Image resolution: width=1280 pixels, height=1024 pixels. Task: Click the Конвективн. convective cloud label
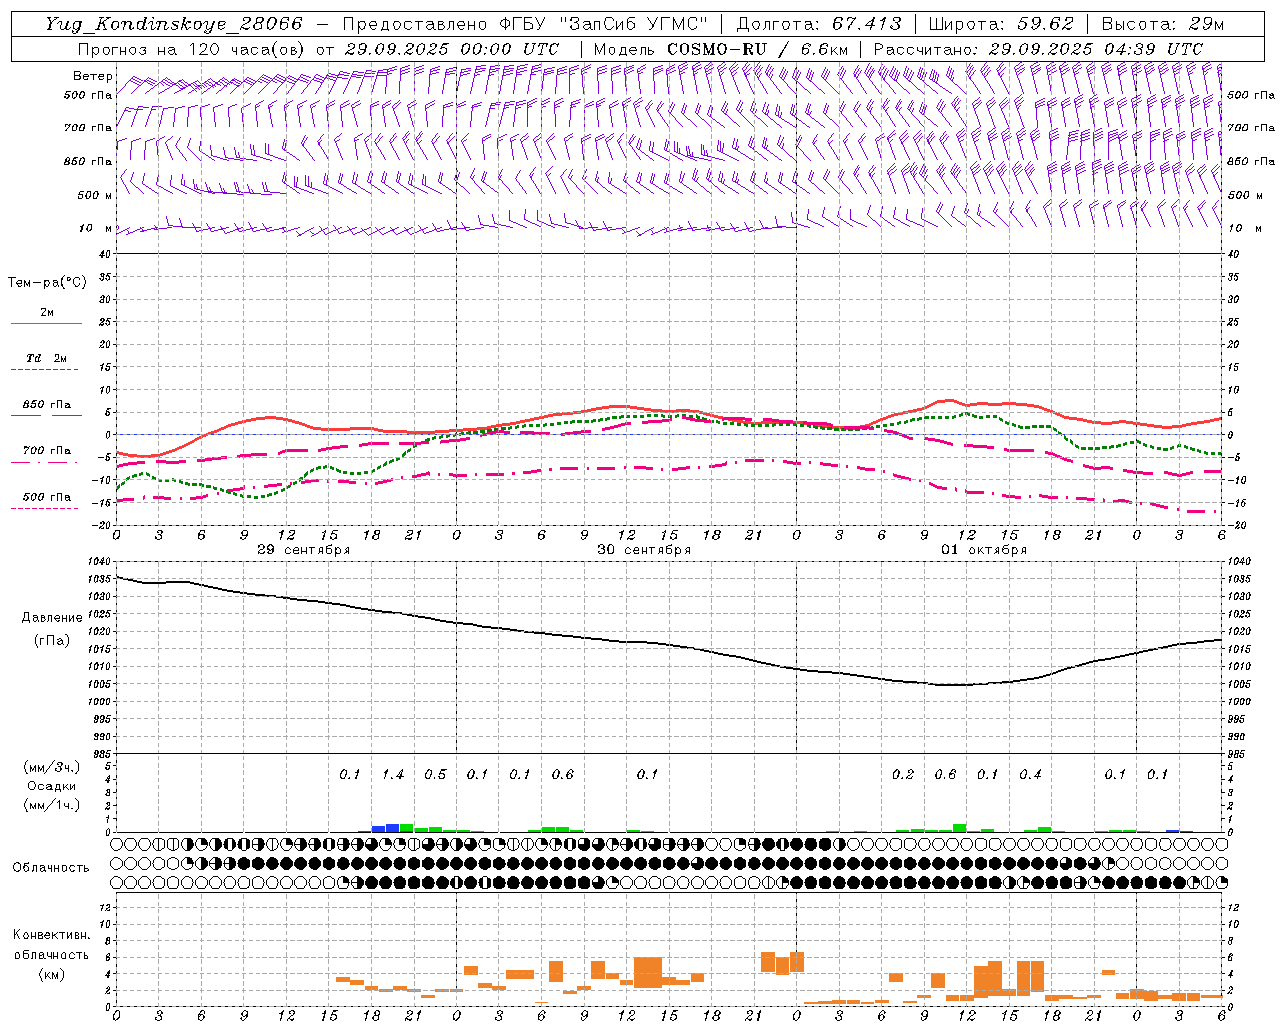coord(51,935)
